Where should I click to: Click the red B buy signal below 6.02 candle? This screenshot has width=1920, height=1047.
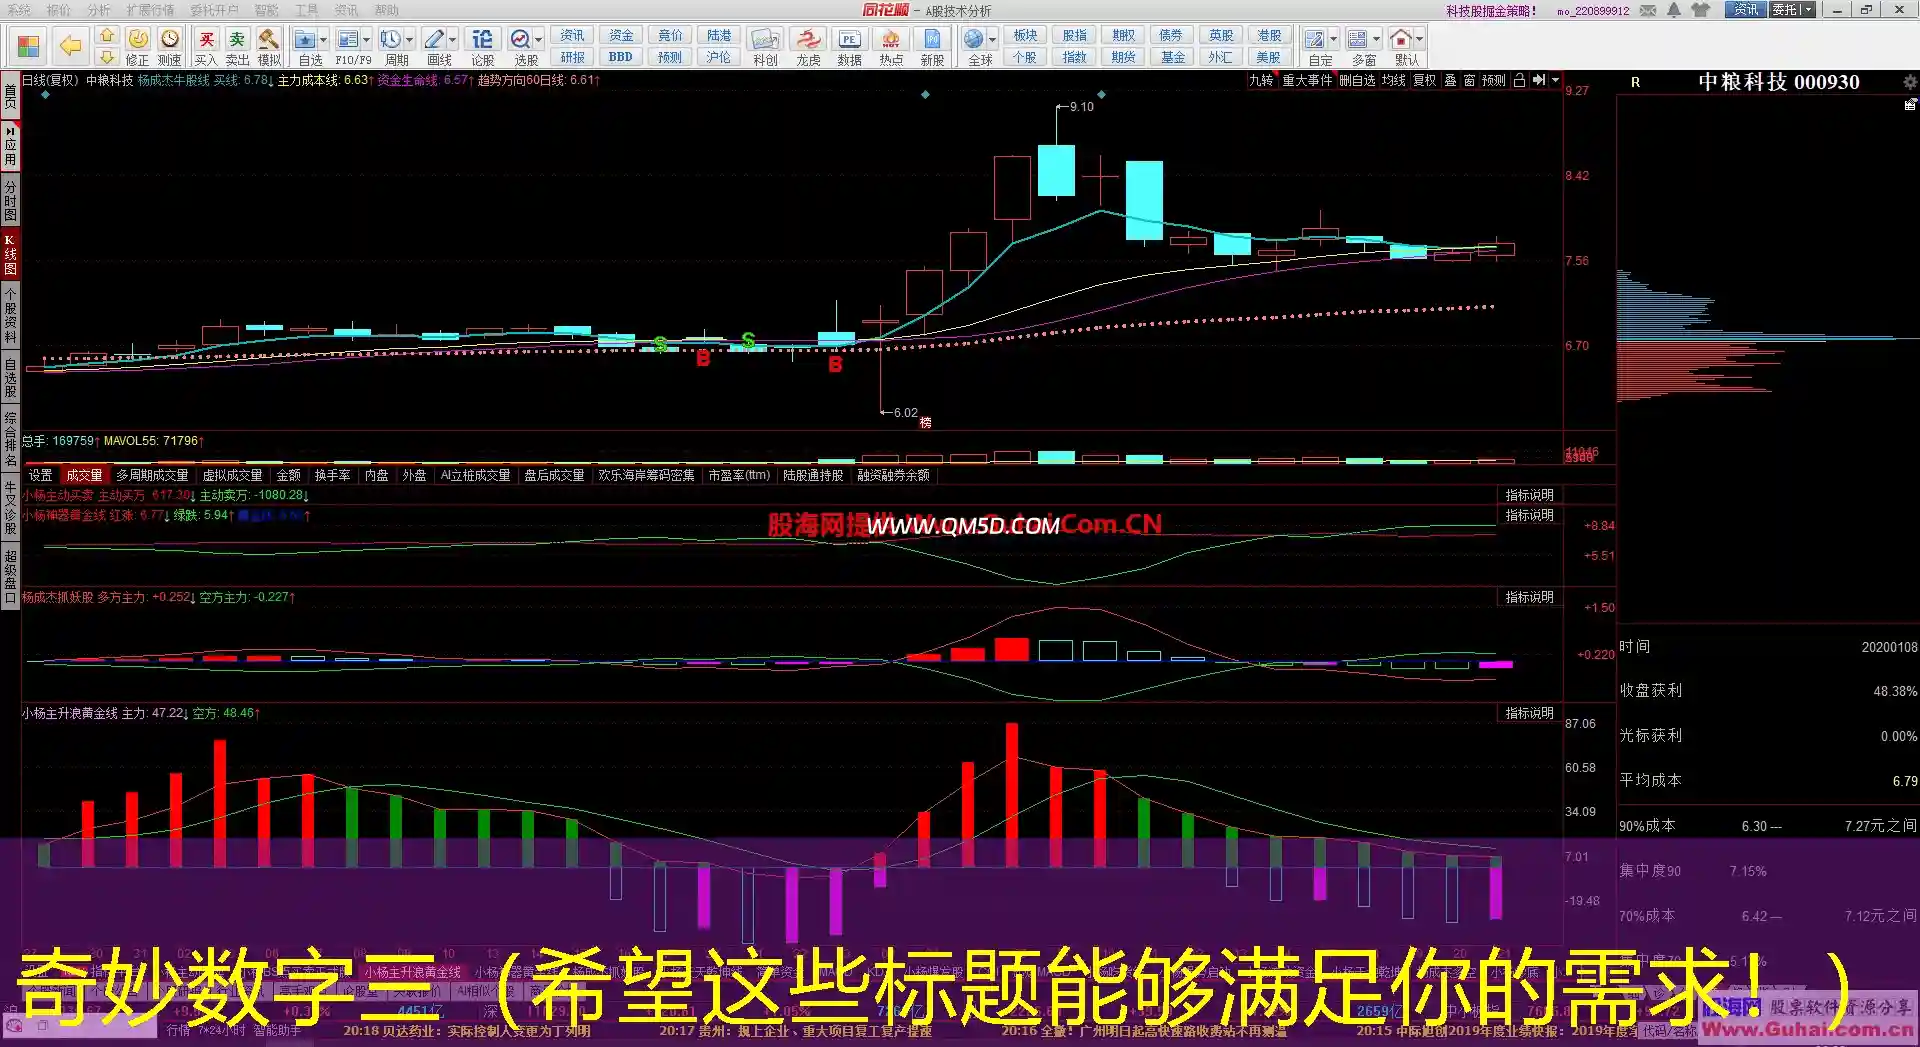click(x=835, y=365)
